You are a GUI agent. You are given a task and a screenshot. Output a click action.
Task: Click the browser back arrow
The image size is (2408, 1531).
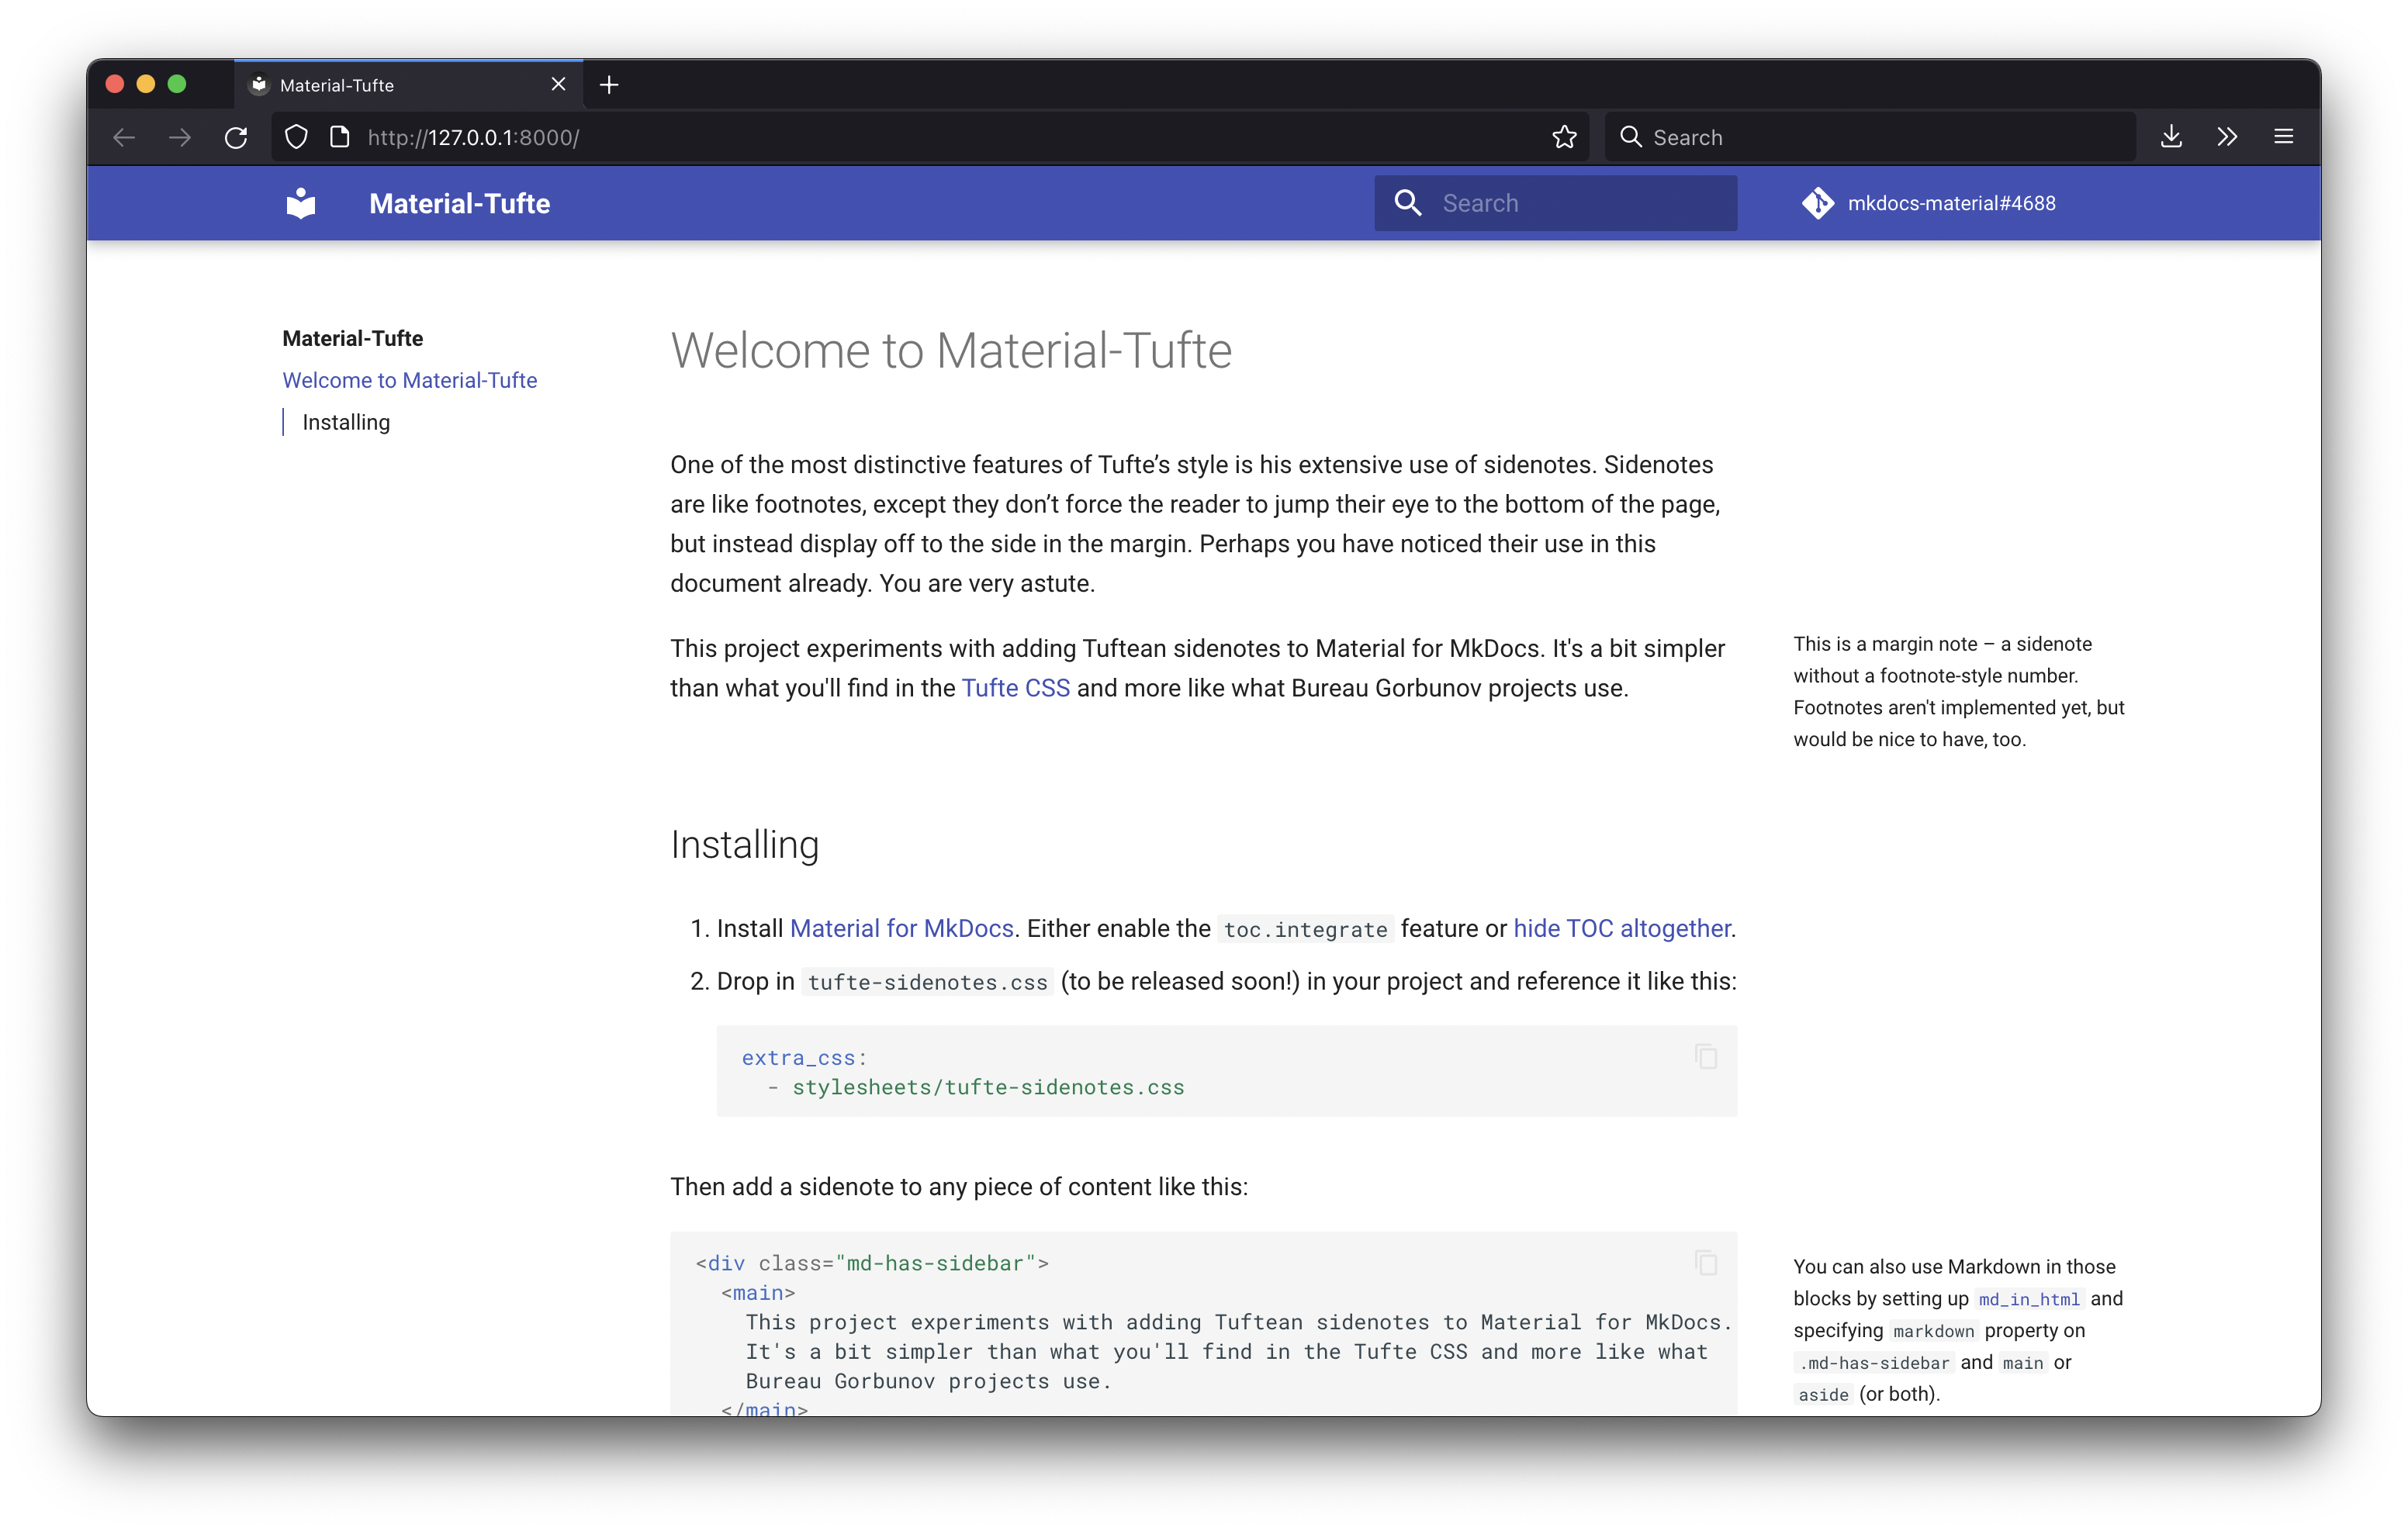124,137
